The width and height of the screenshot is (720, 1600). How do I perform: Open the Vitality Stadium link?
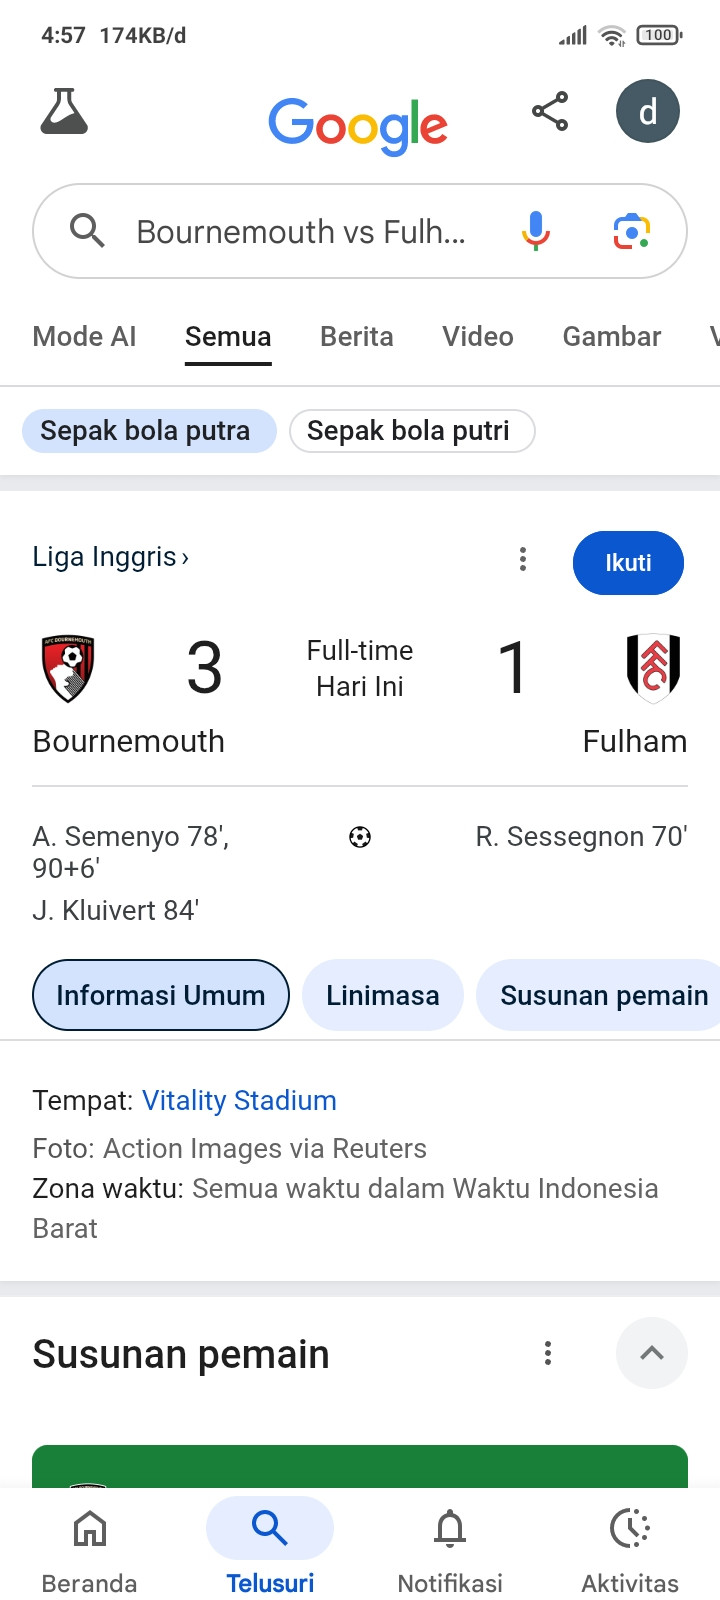tap(239, 1100)
